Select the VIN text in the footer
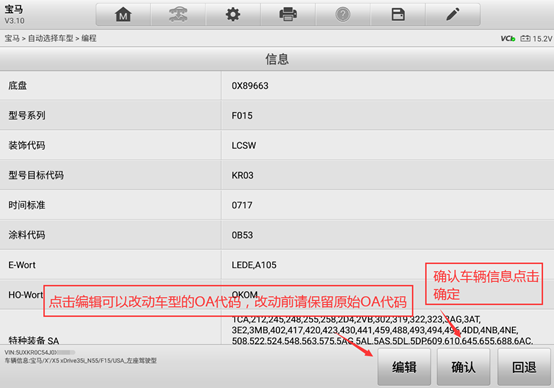The height and width of the screenshot is (388, 554). click(x=40, y=352)
